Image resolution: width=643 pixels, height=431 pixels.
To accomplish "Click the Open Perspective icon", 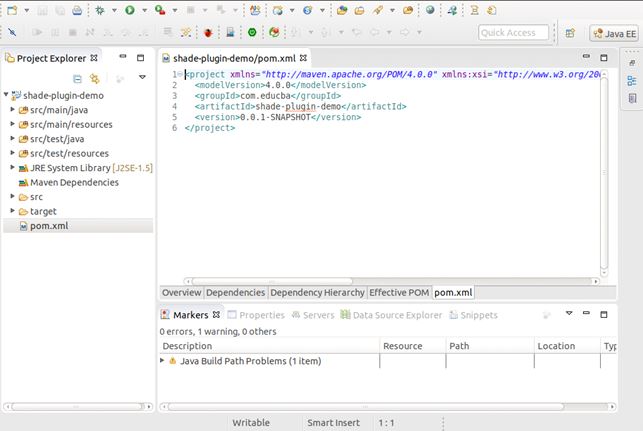I will 570,33.
